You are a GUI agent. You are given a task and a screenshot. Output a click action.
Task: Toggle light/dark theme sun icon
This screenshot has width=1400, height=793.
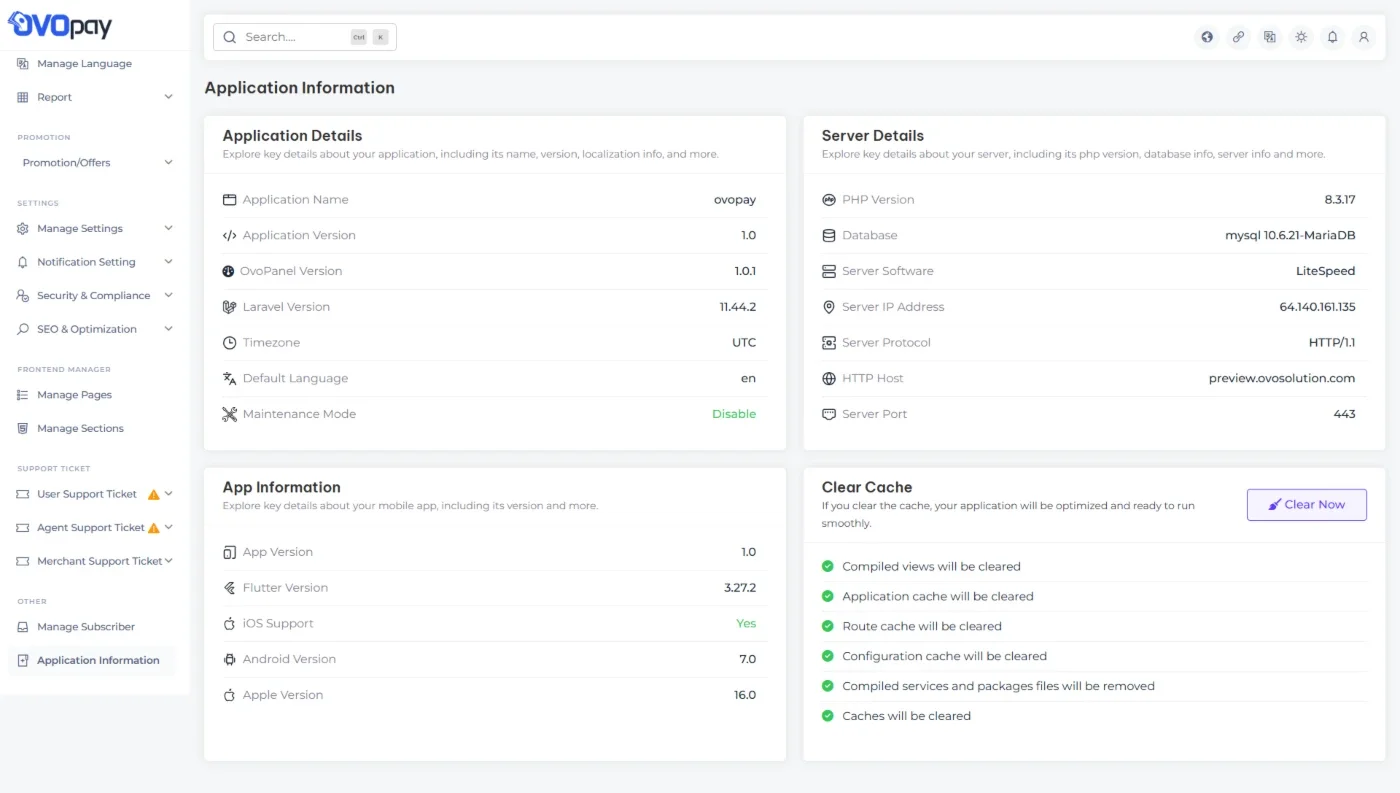click(1300, 37)
